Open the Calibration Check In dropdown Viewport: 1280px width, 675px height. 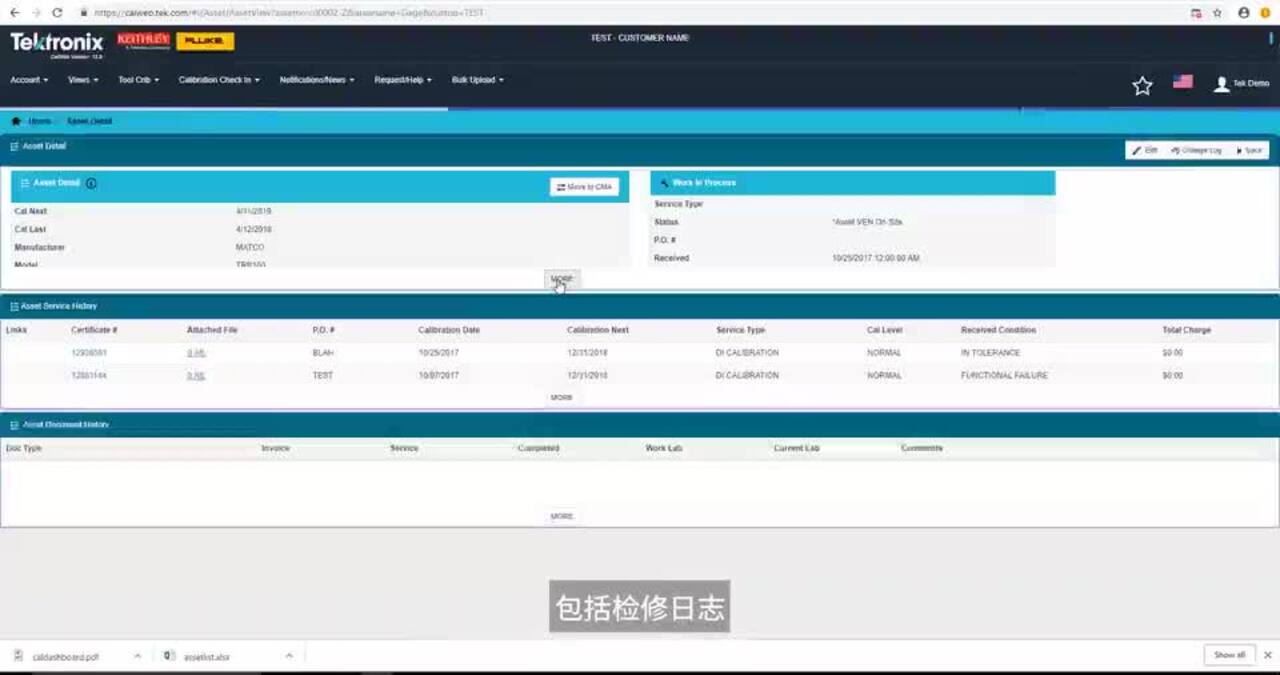pos(219,80)
